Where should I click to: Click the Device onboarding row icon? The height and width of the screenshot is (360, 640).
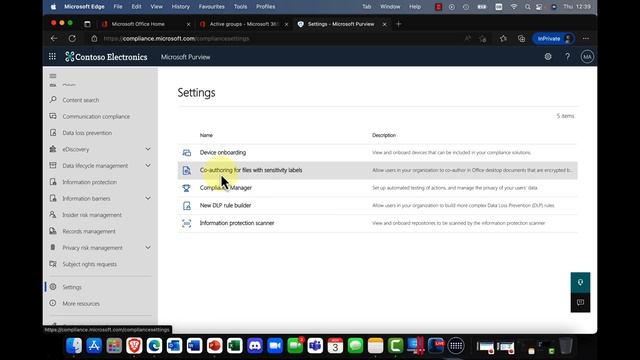tap(187, 153)
